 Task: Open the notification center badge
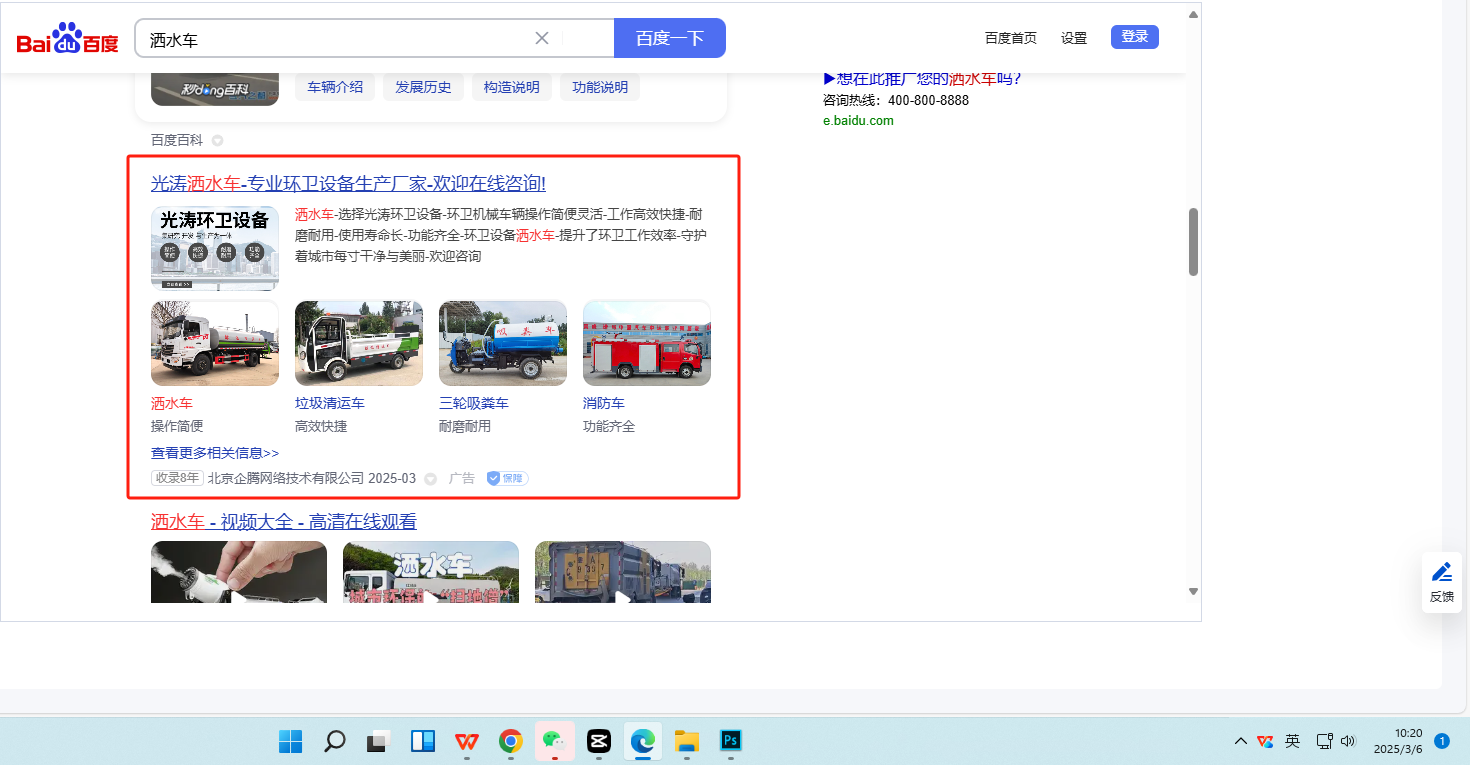[1442, 741]
